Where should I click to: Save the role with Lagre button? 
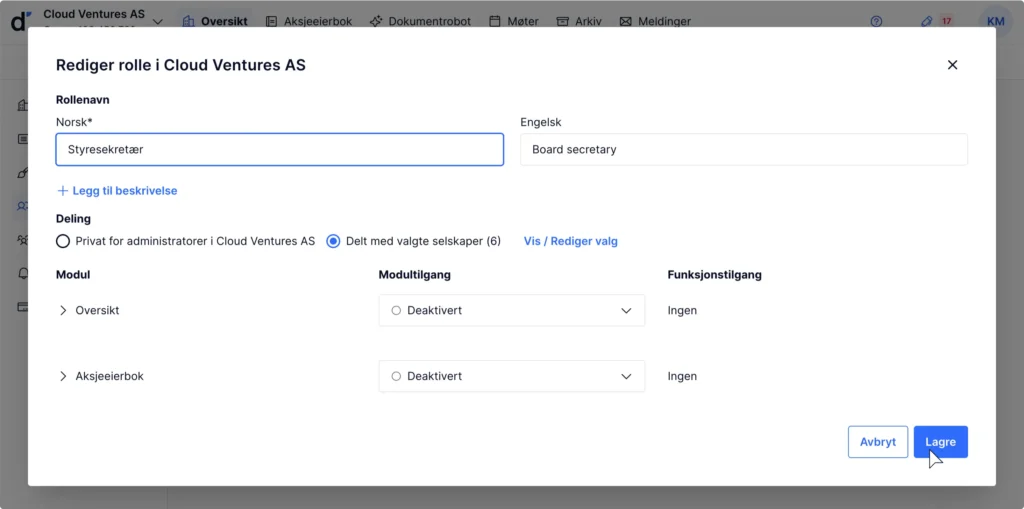[x=940, y=442]
